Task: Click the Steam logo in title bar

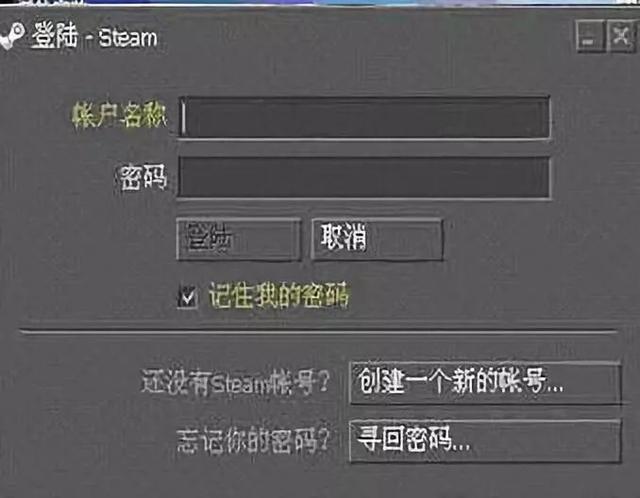Action: click(11, 36)
